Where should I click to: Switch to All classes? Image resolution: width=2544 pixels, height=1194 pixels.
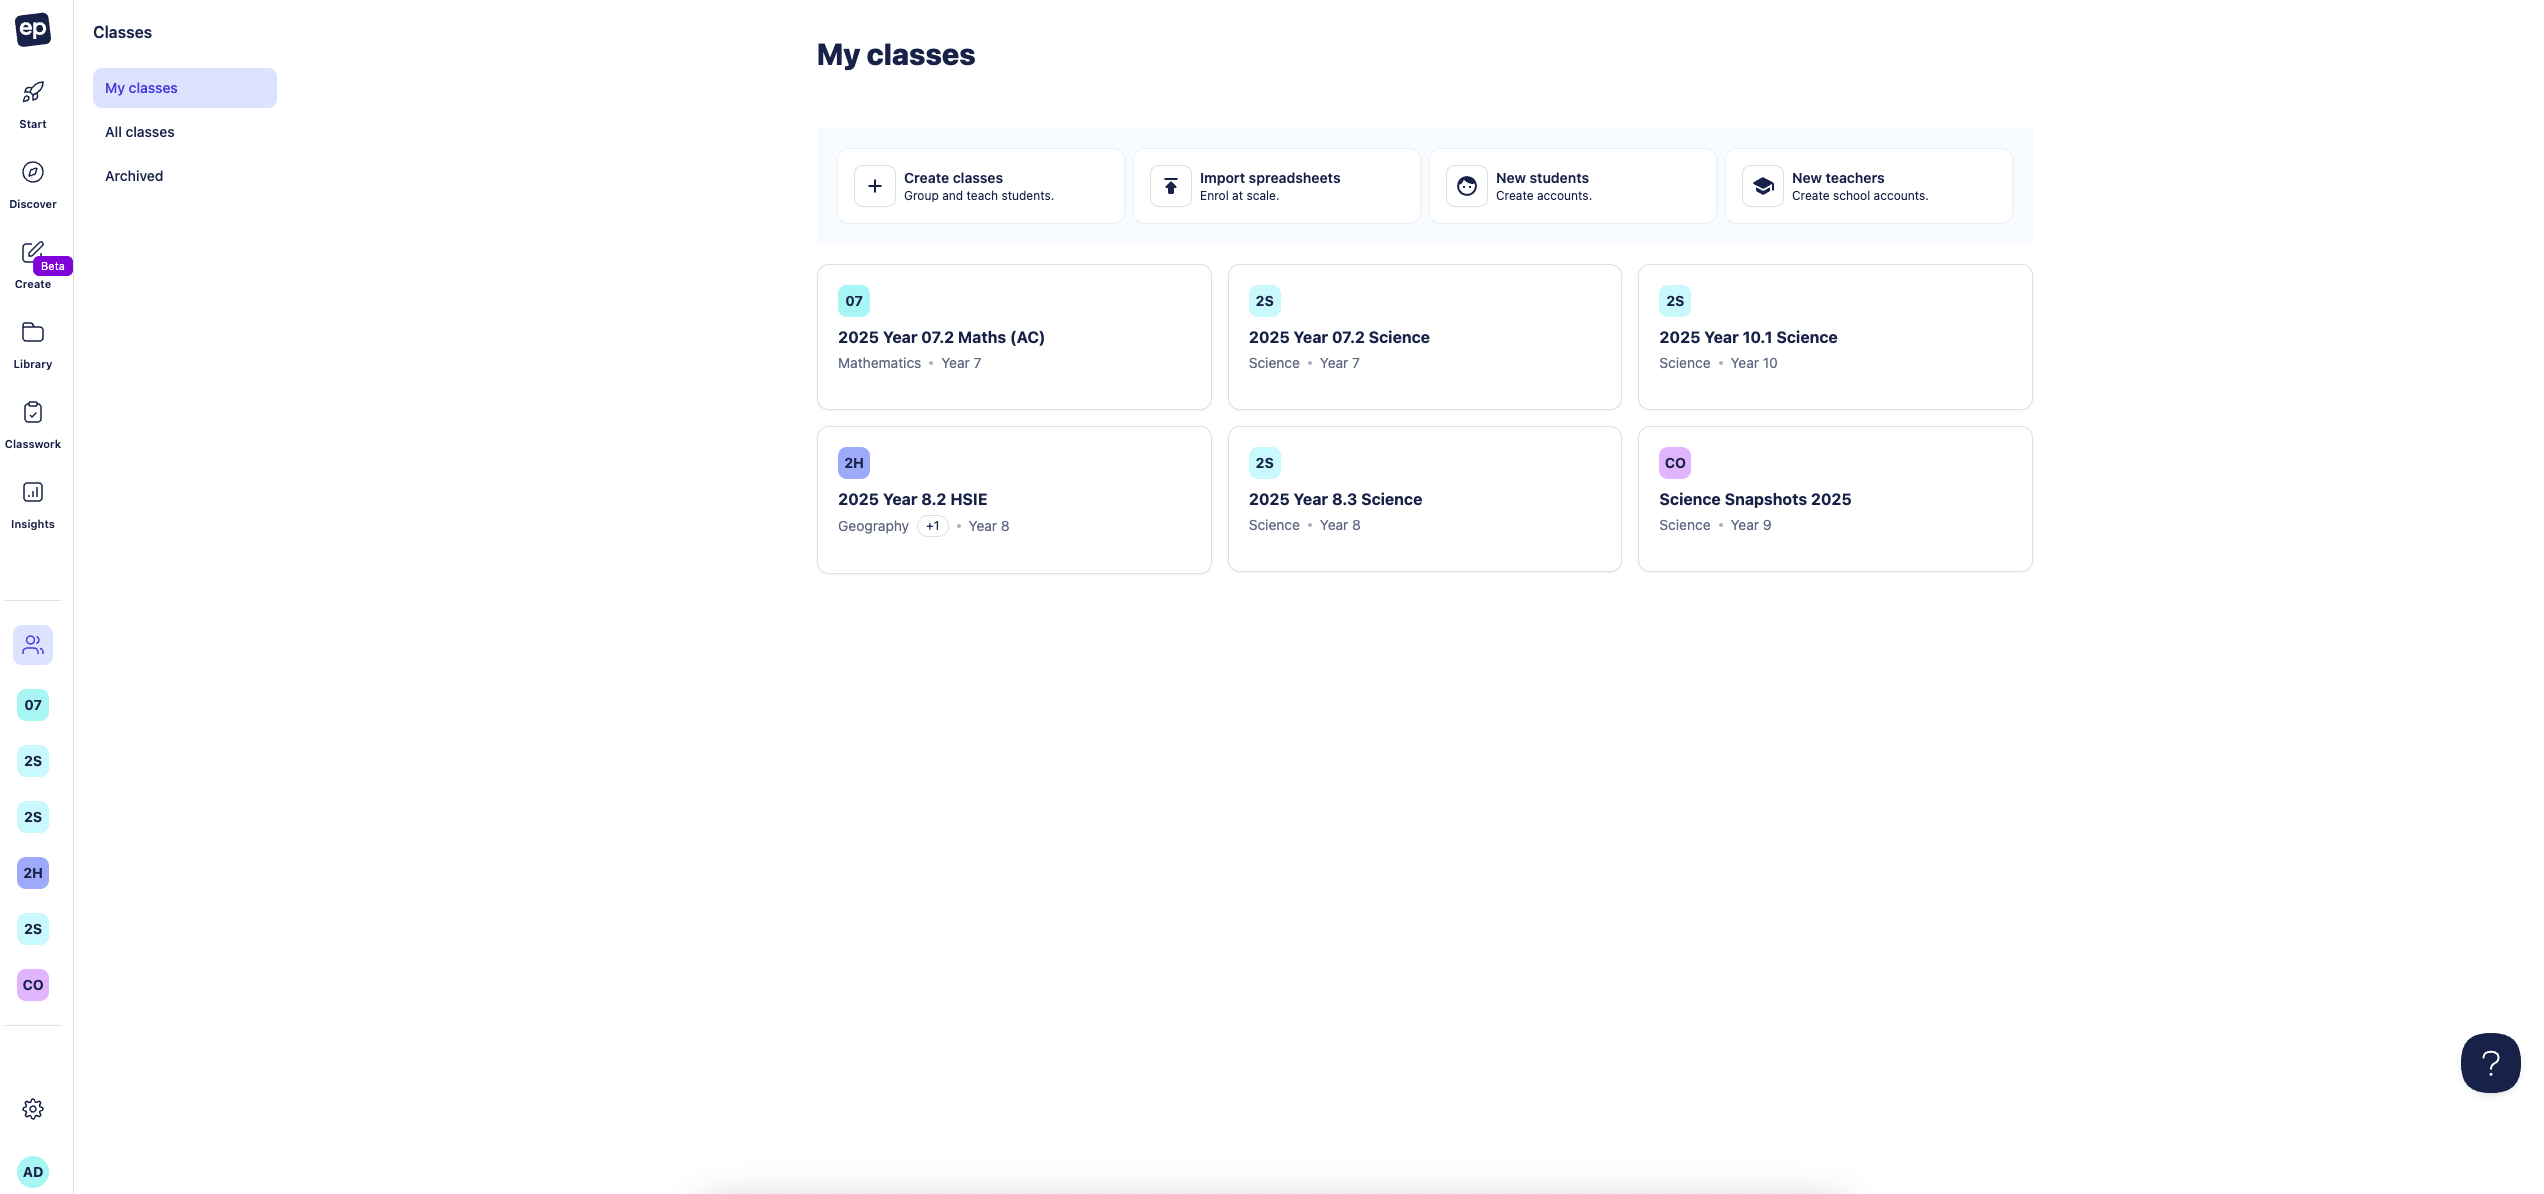click(140, 132)
